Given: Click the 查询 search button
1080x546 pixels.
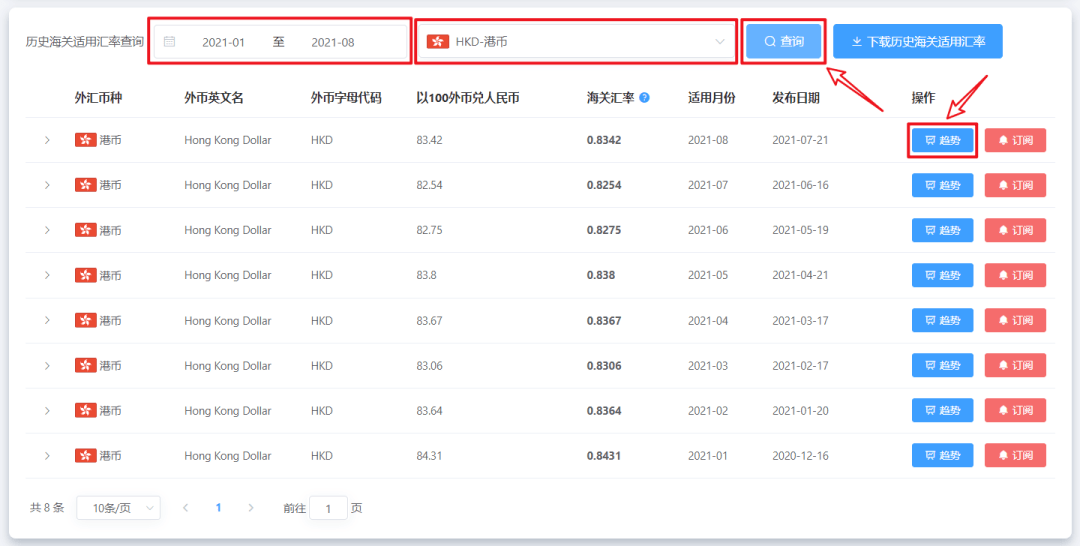Looking at the screenshot, I should 784,41.
